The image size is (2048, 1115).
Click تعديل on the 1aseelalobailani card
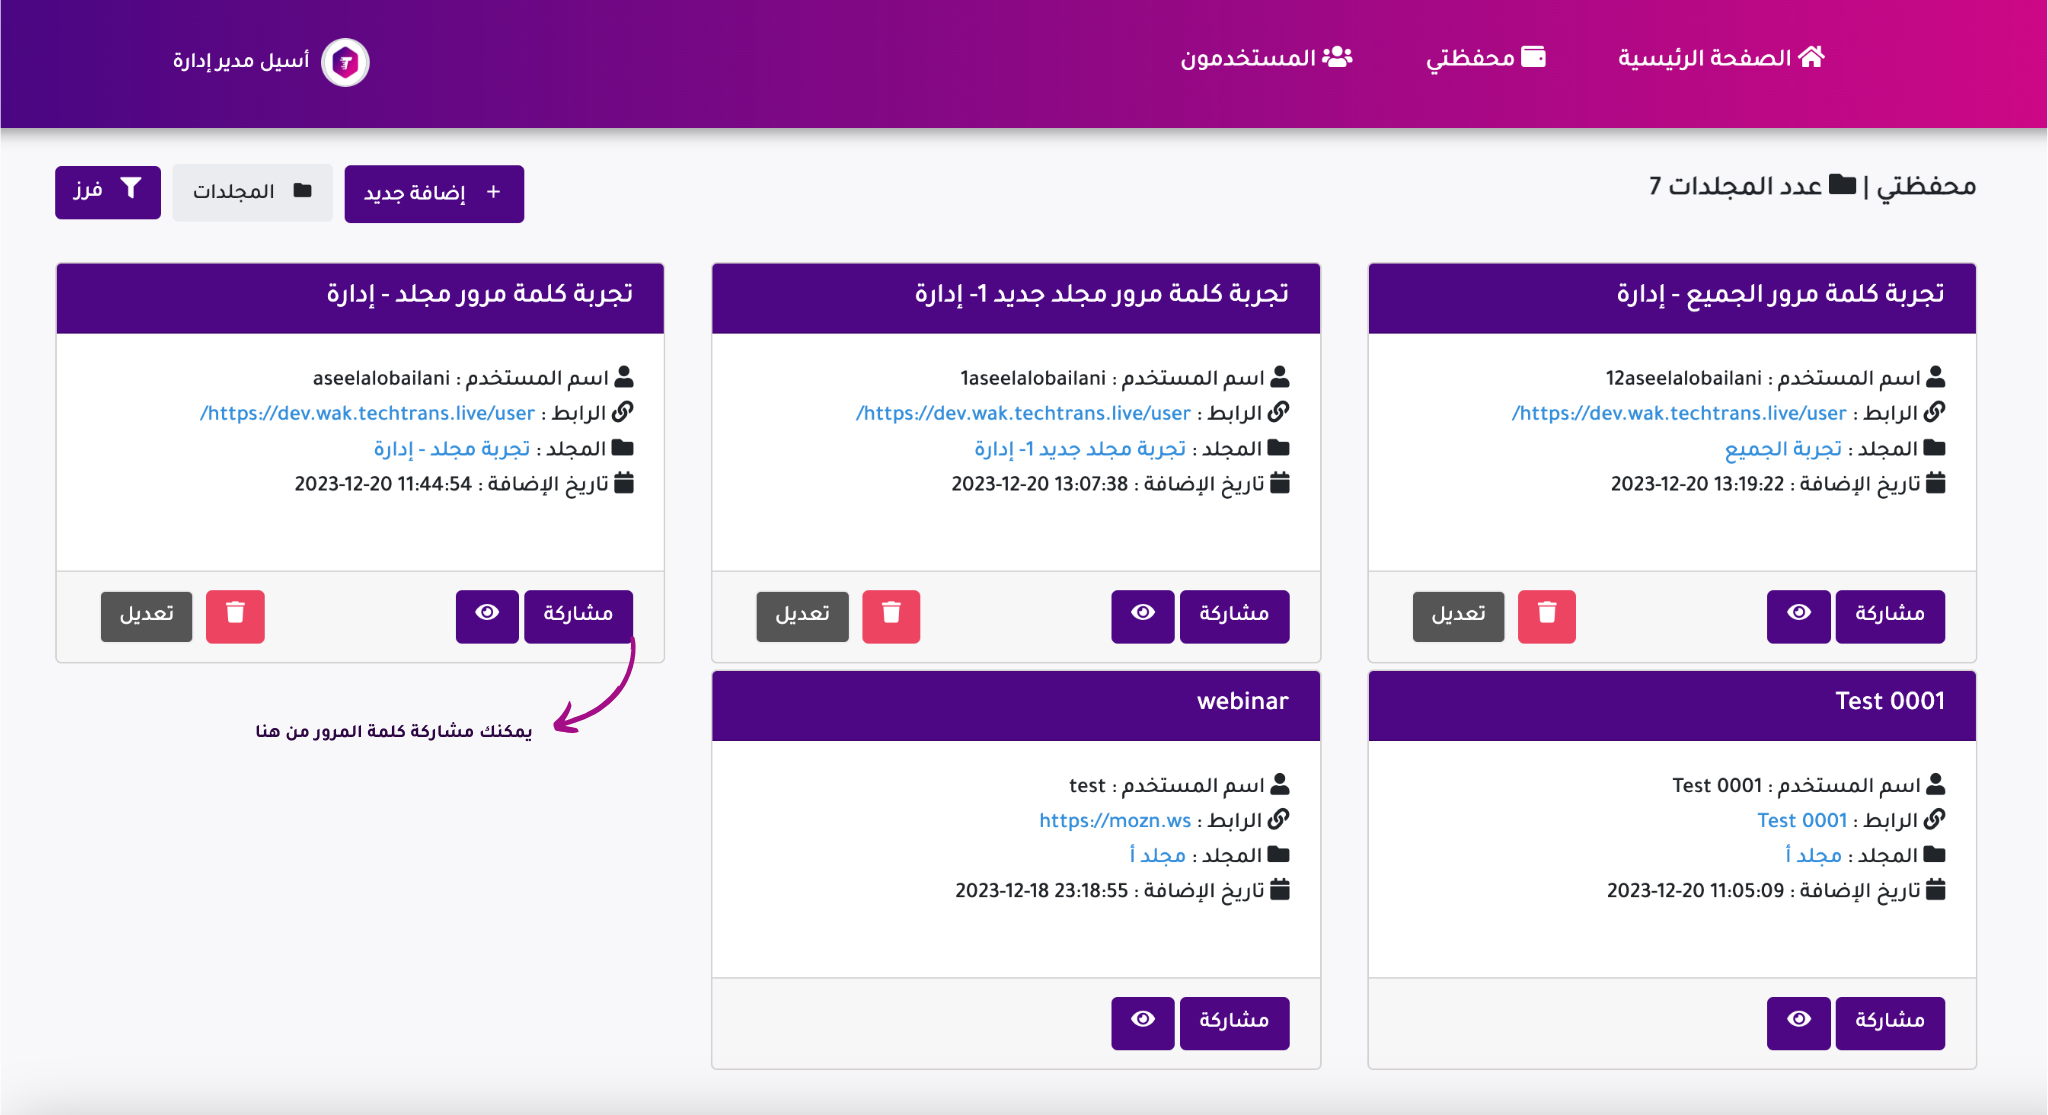pyautogui.click(x=802, y=615)
